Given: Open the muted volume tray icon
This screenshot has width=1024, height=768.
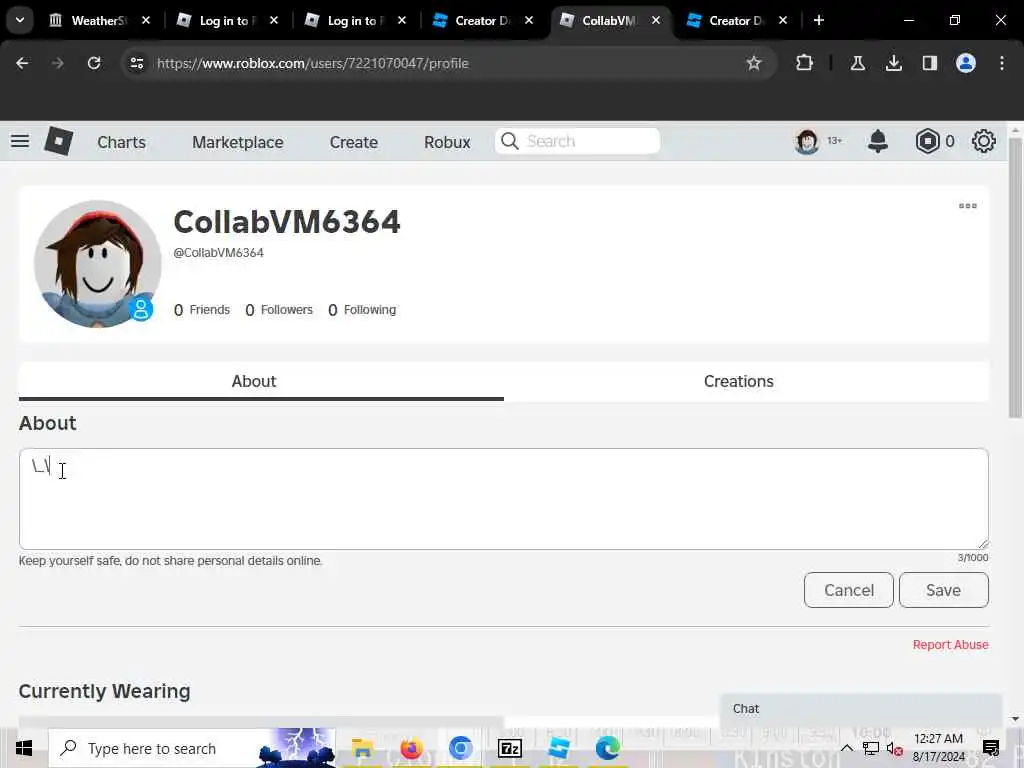Looking at the screenshot, I should coord(895,749).
